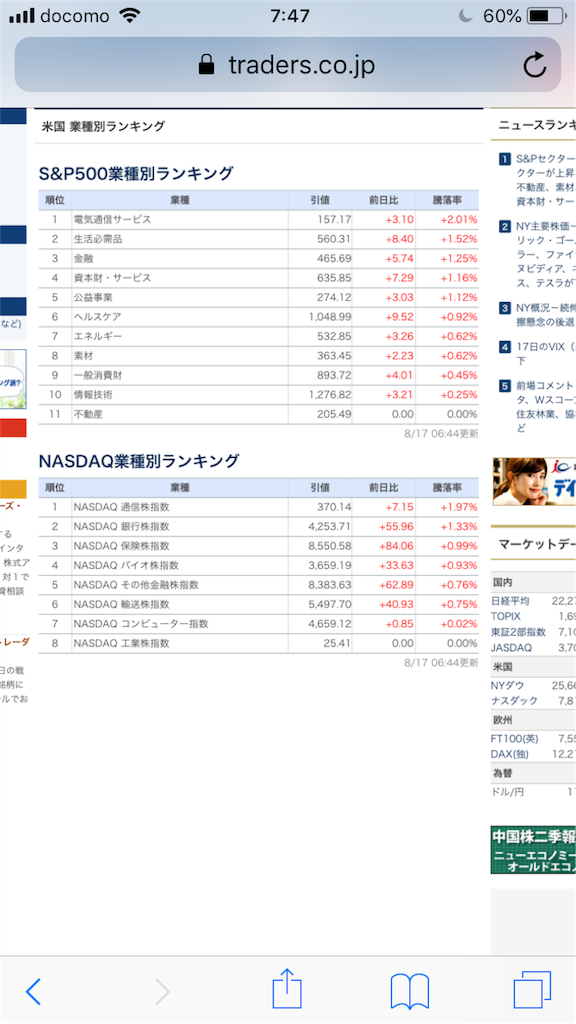Tap the NASDAQ業種別ランキング heading
Viewport: 576px width, 1024px height.
coord(139,461)
